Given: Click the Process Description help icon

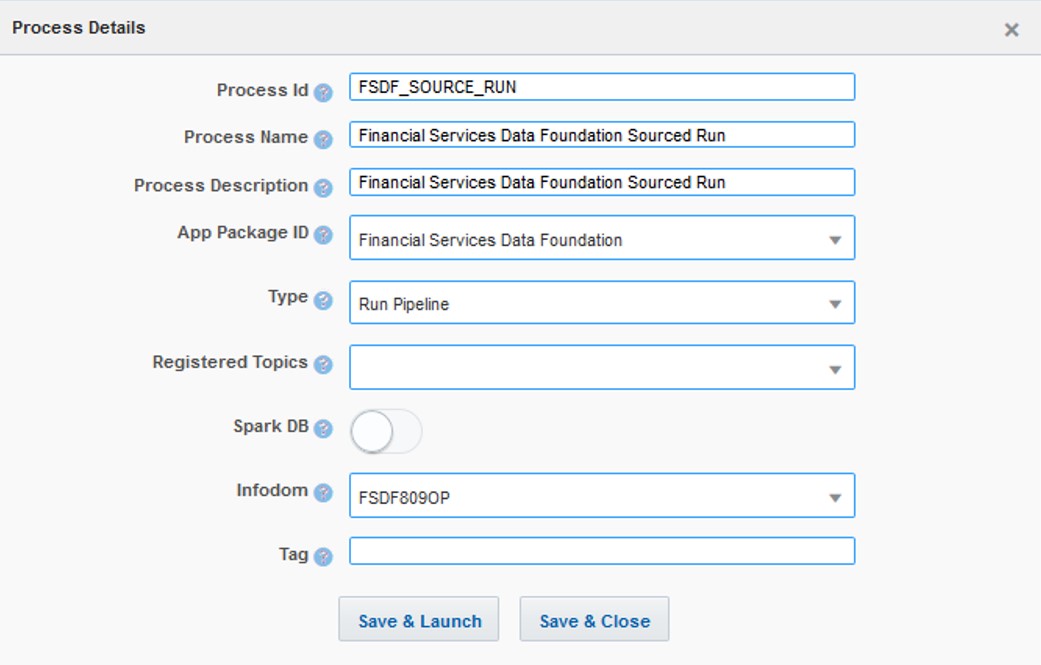Looking at the screenshot, I should (323, 188).
